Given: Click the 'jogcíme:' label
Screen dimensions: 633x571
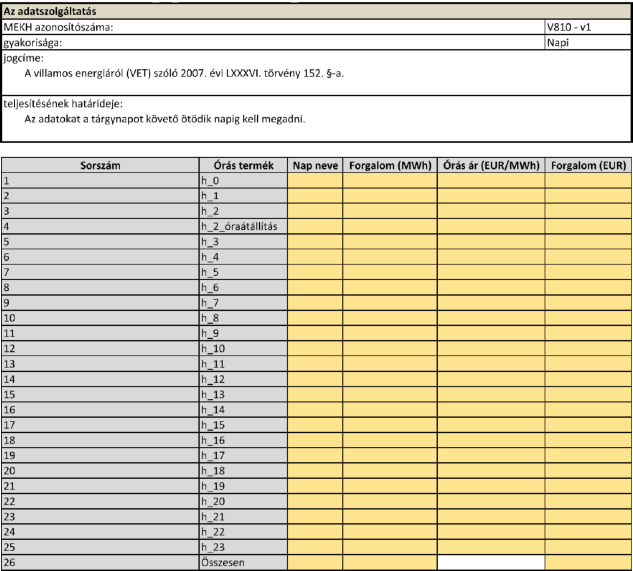Looking at the screenshot, I should [23, 58].
